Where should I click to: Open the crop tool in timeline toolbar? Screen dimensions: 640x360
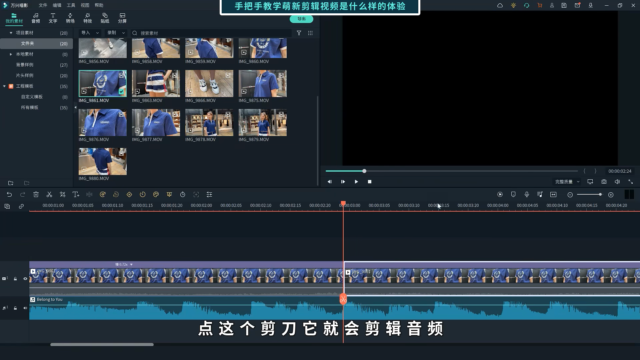tap(62, 195)
